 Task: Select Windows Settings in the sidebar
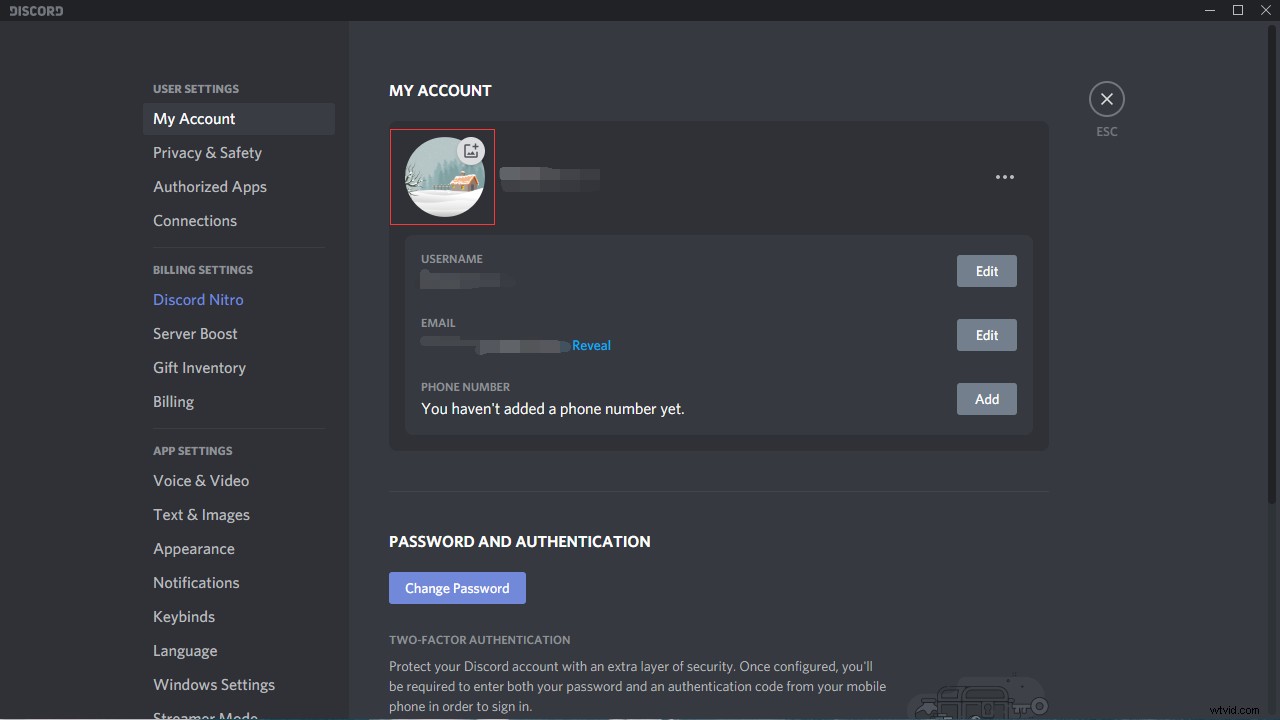(x=214, y=684)
